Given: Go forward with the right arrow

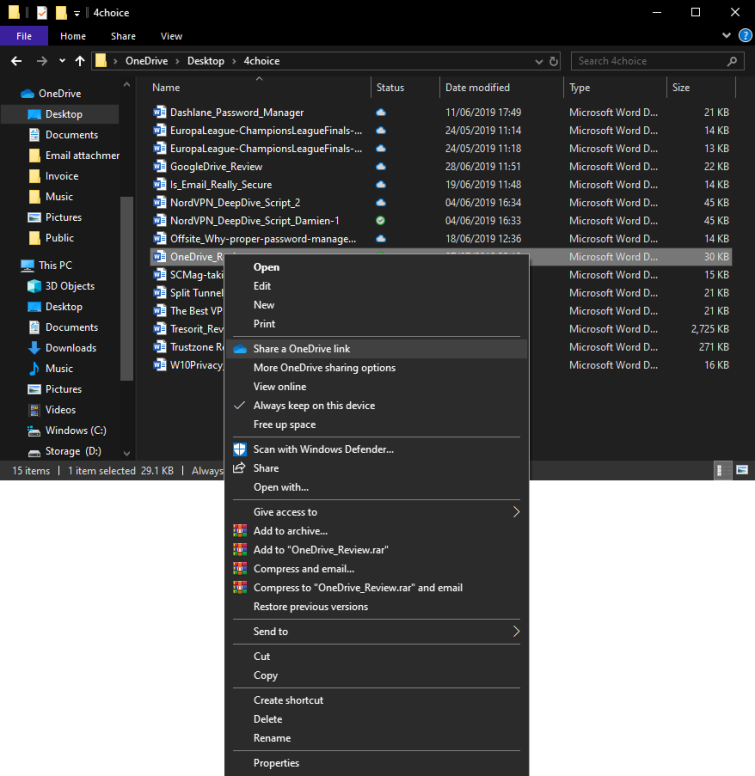Looking at the screenshot, I should 42,61.
